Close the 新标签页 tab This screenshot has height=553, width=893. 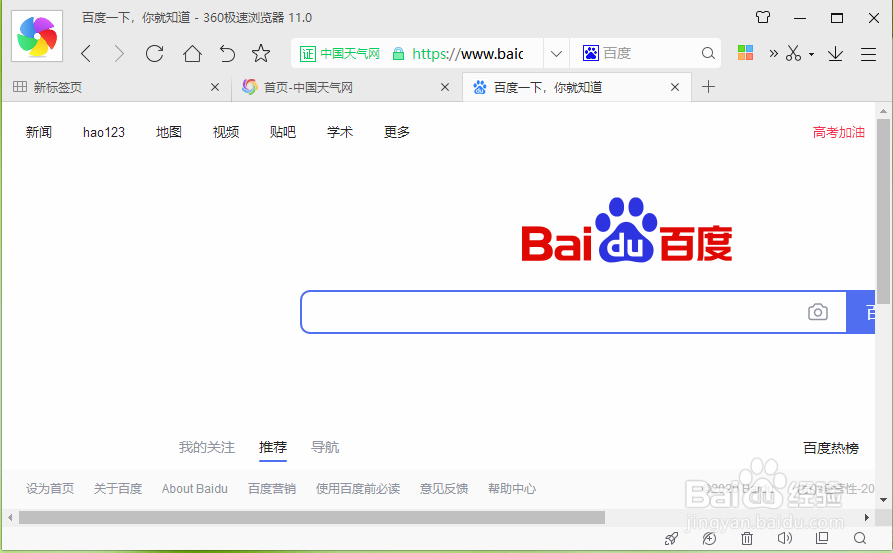(x=215, y=87)
